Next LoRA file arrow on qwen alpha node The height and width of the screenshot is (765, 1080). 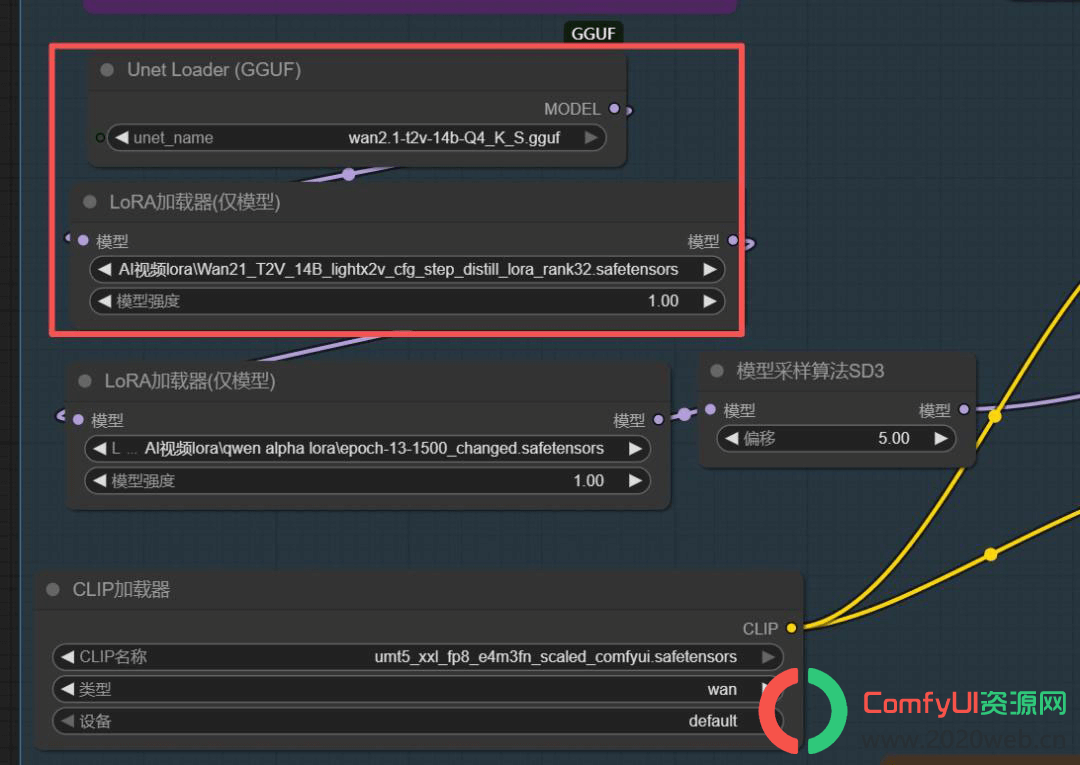(635, 449)
